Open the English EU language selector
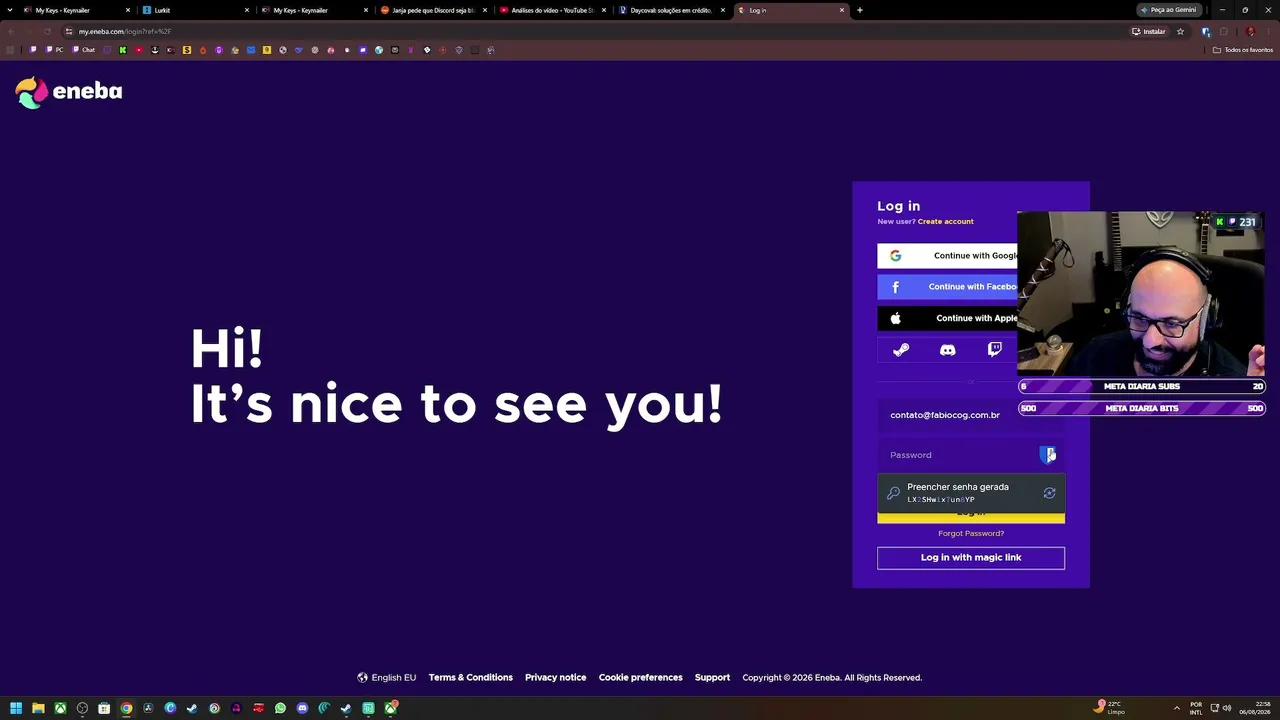This screenshot has height=720, width=1280. [x=387, y=678]
